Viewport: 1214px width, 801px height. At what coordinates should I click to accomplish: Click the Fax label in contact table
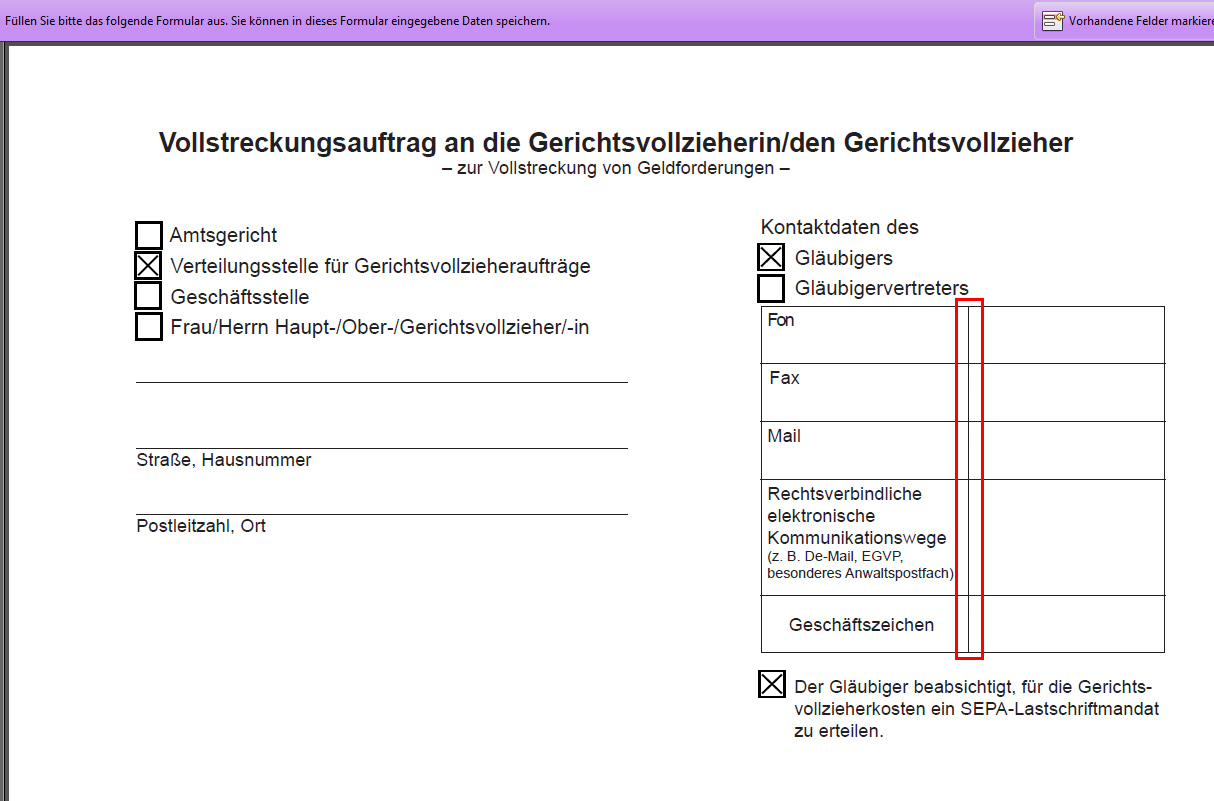coord(785,378)
